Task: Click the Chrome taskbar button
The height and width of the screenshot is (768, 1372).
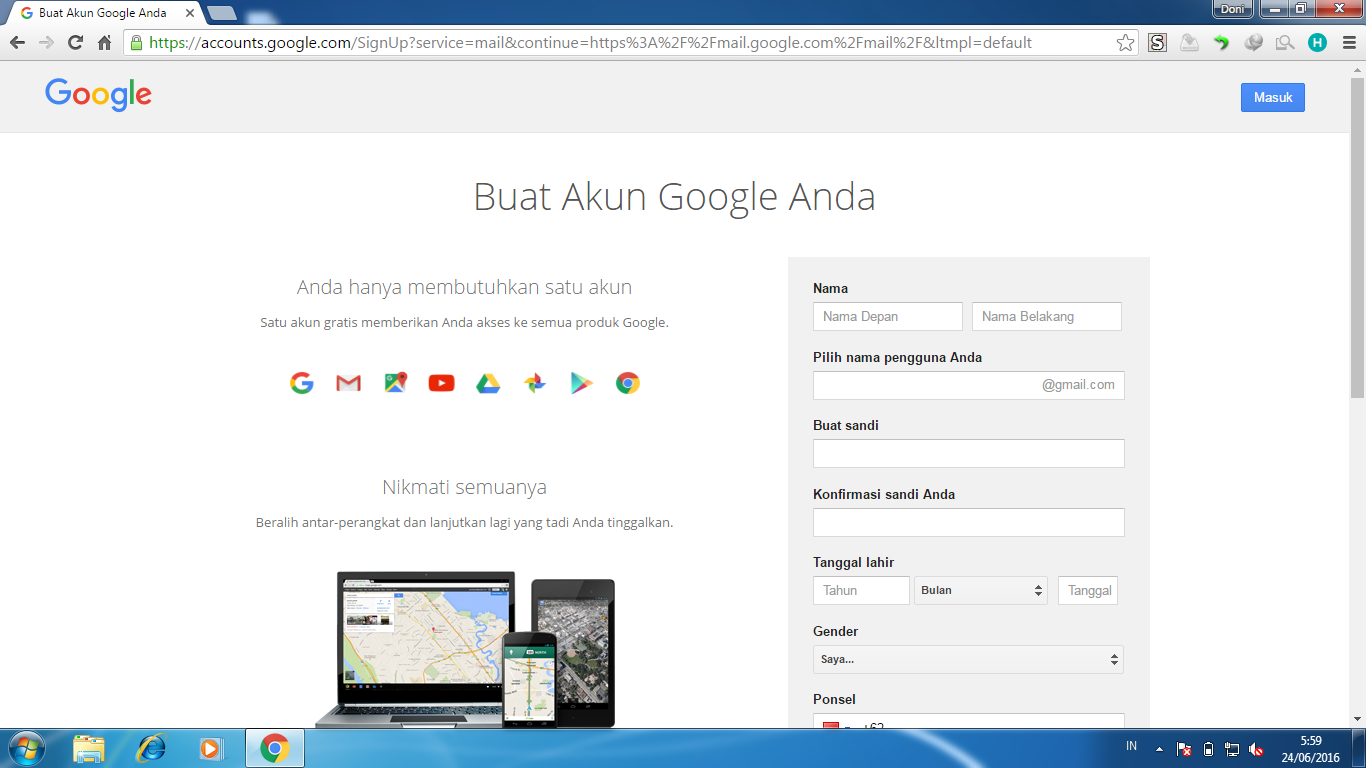Action: 274,748
